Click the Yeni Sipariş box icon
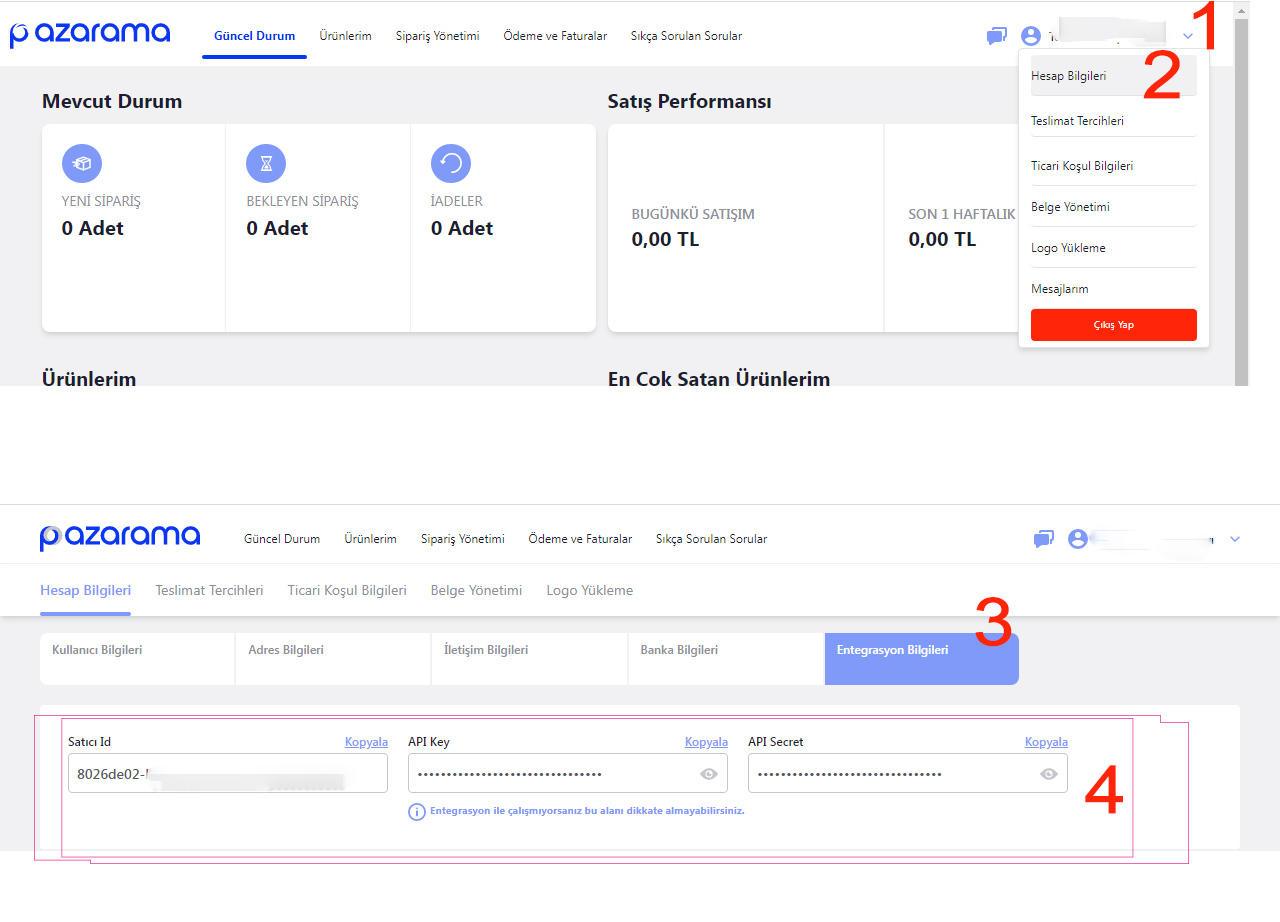Screen dimensions: 1280x922 (82, 163)
